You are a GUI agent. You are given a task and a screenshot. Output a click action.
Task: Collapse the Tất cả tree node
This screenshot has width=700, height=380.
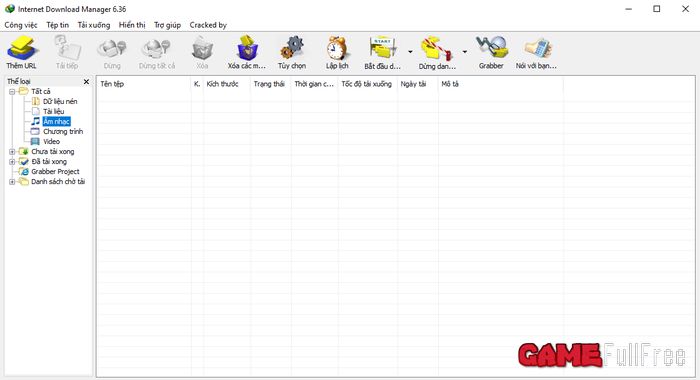(12, 92)
